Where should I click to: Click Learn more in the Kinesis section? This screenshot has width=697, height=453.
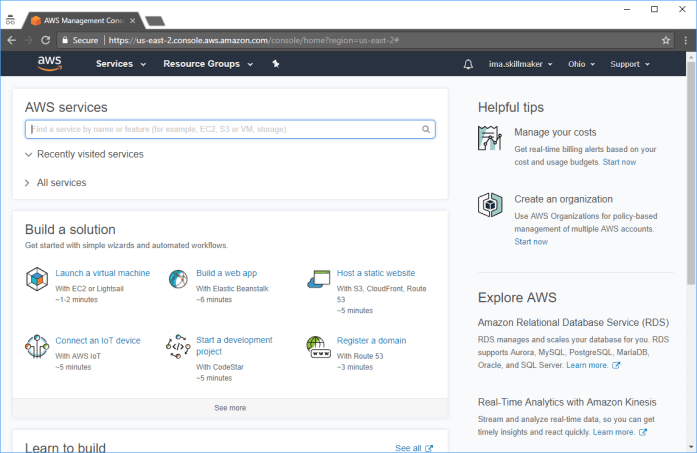(614, 432)
